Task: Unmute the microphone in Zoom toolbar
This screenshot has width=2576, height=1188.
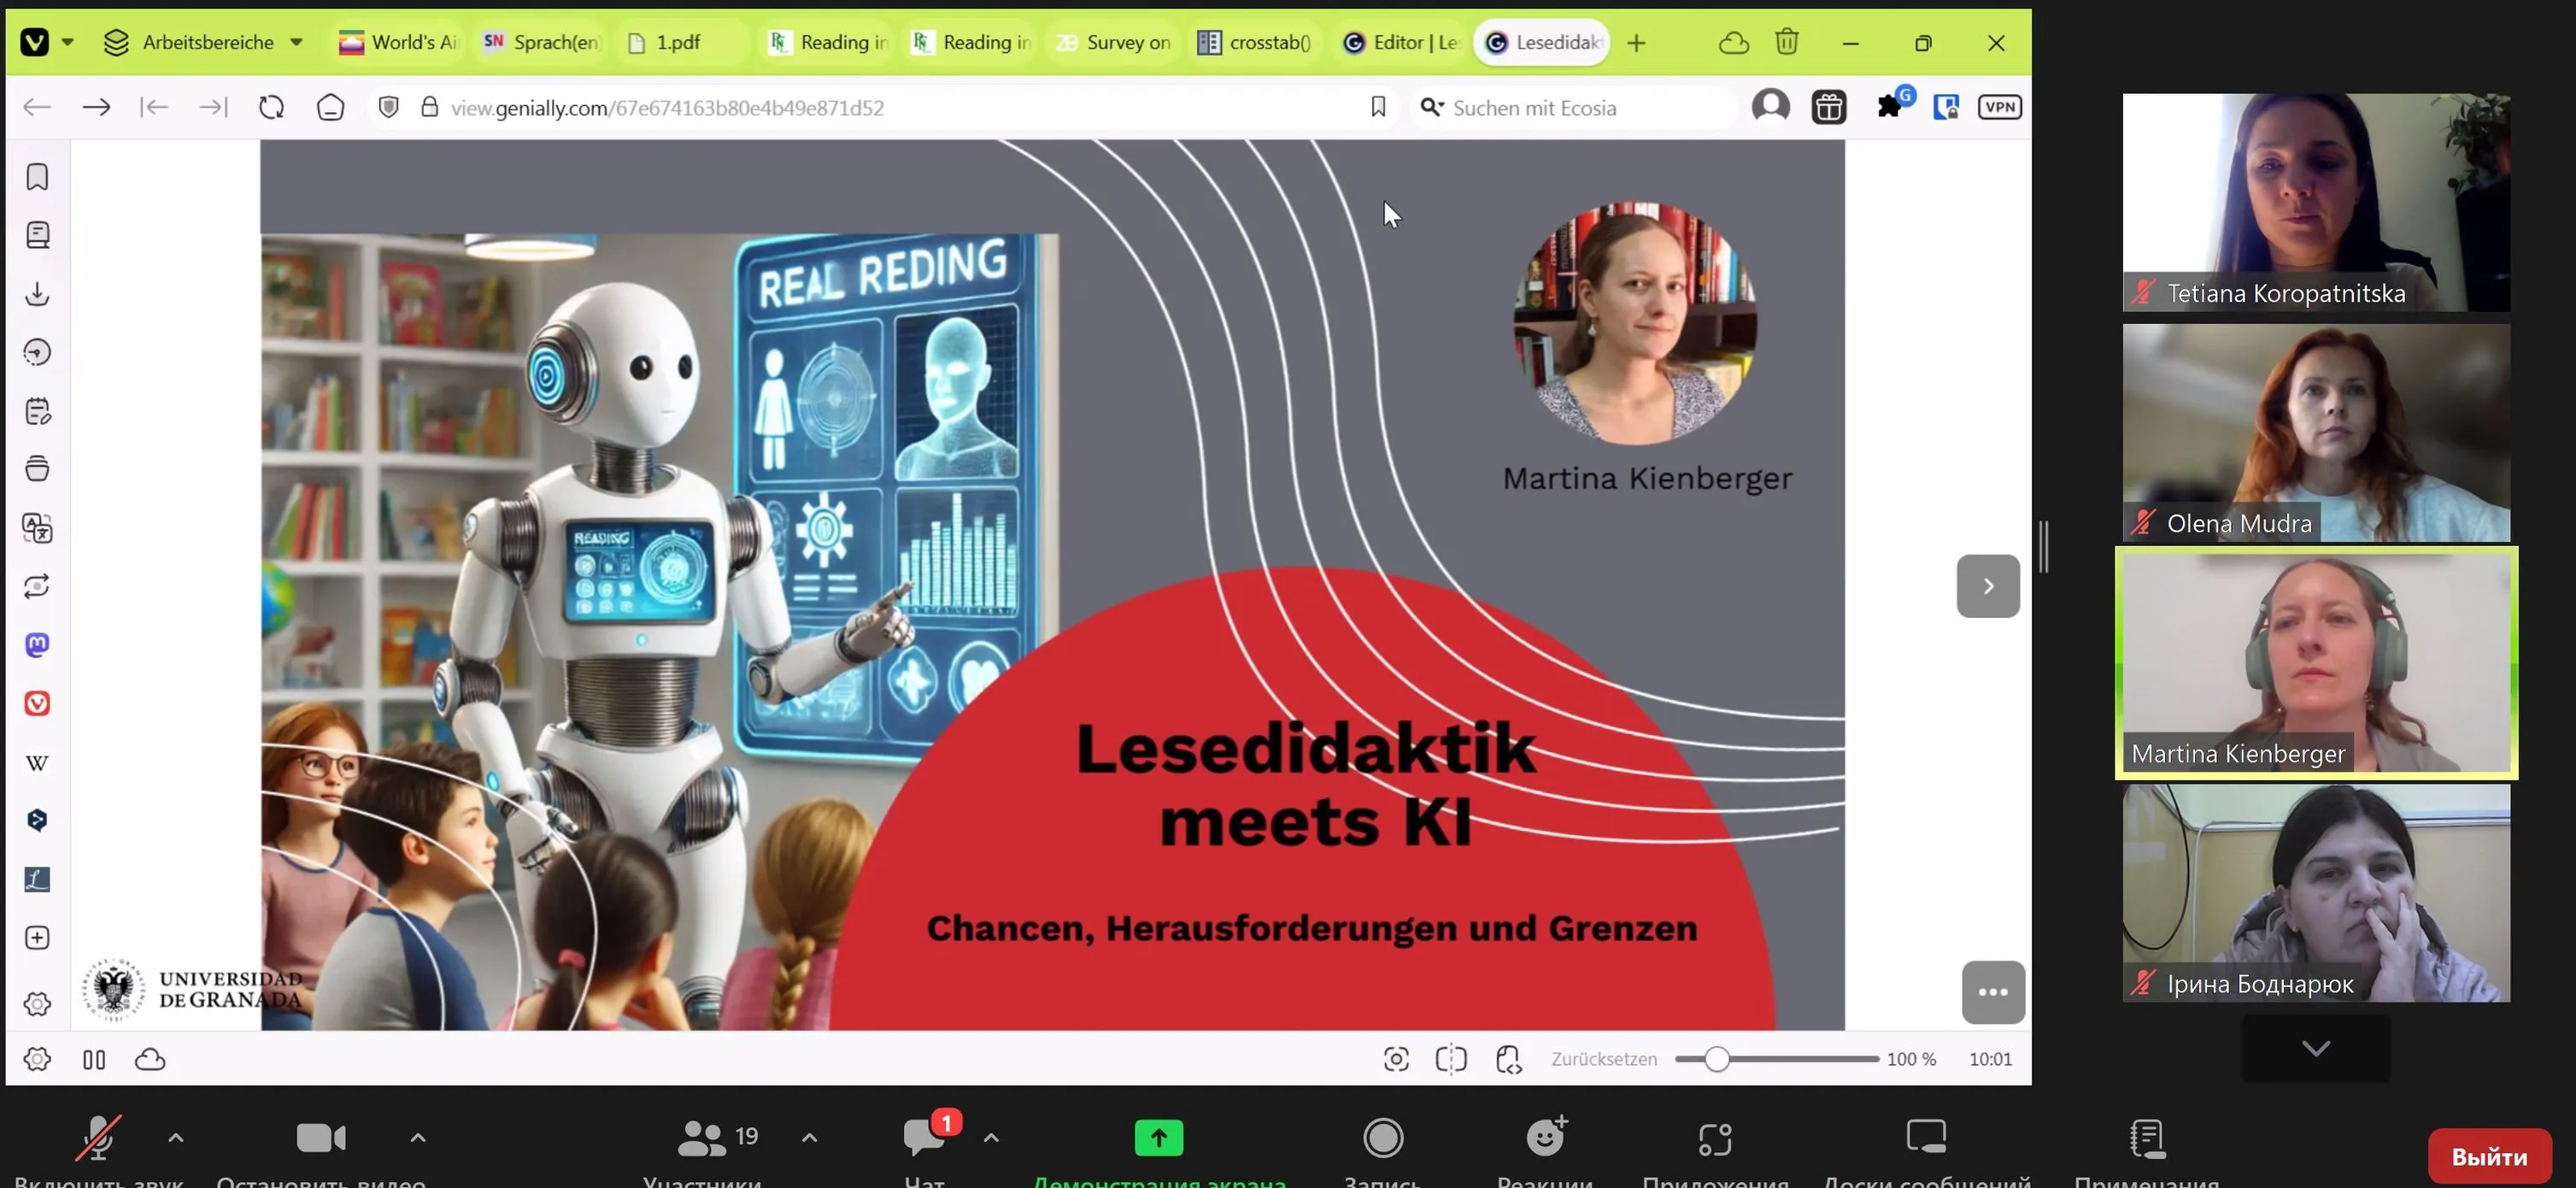Action: 99,1138
